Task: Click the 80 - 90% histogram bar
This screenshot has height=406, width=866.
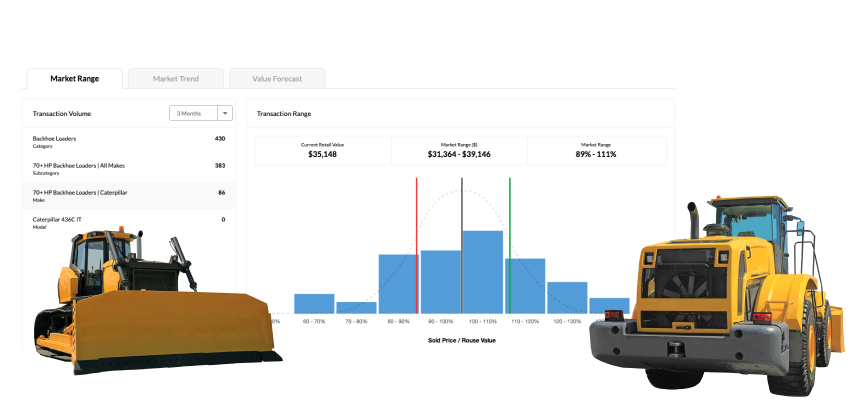Action: click(398, 284)
